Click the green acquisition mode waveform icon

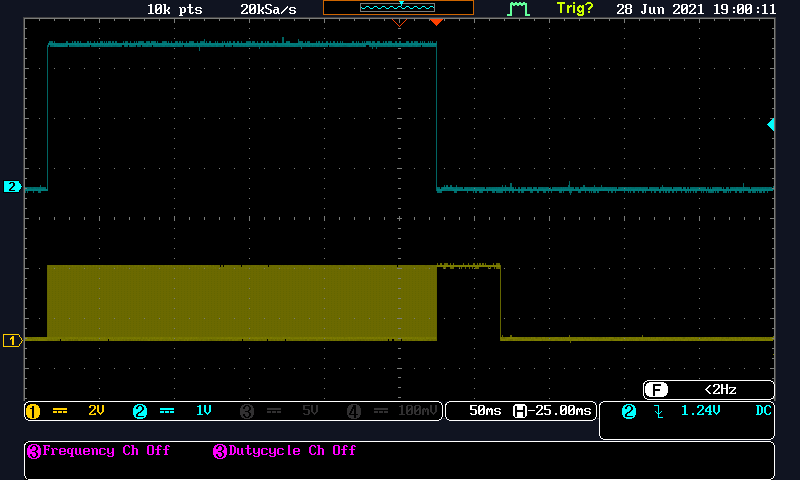pyautogui.click(x=518, y=9)
